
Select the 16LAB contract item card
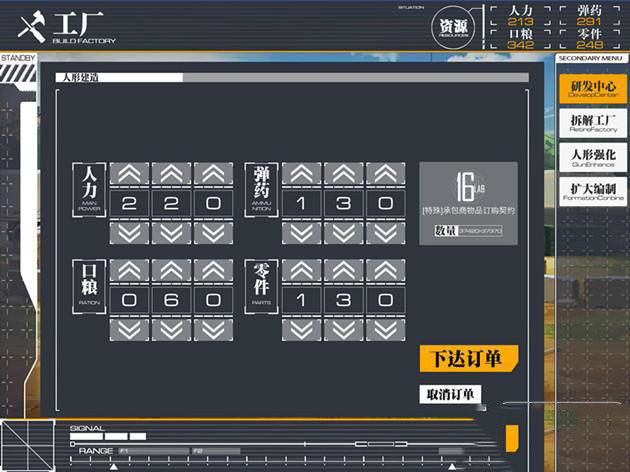(468, 202)
